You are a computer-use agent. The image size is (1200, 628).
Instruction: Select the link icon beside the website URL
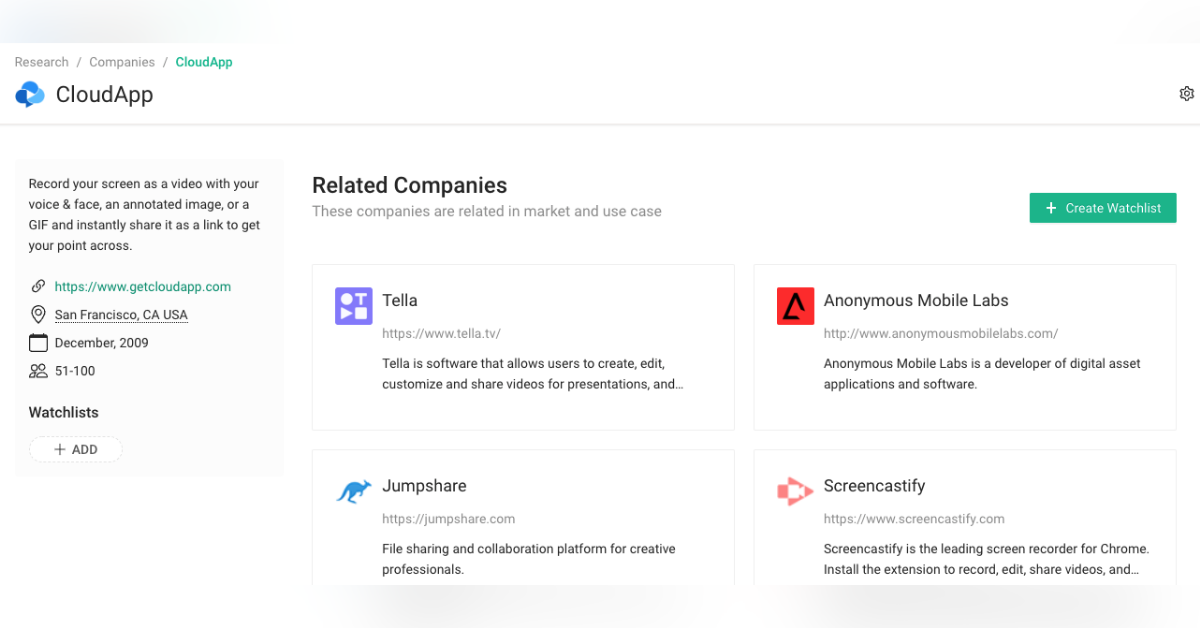pos(37,286)
